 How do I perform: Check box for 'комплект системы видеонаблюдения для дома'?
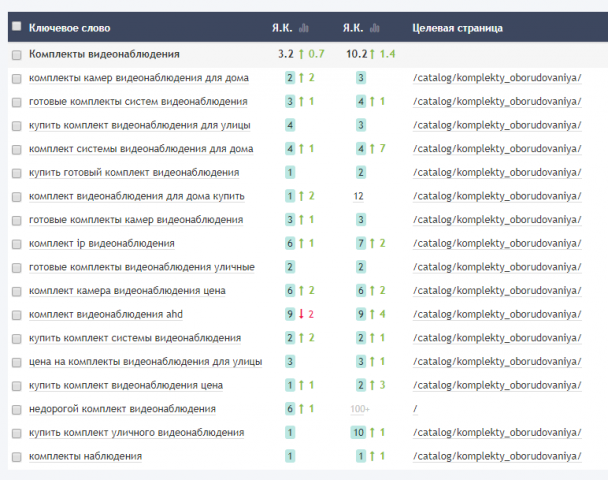tap(17, 150)
